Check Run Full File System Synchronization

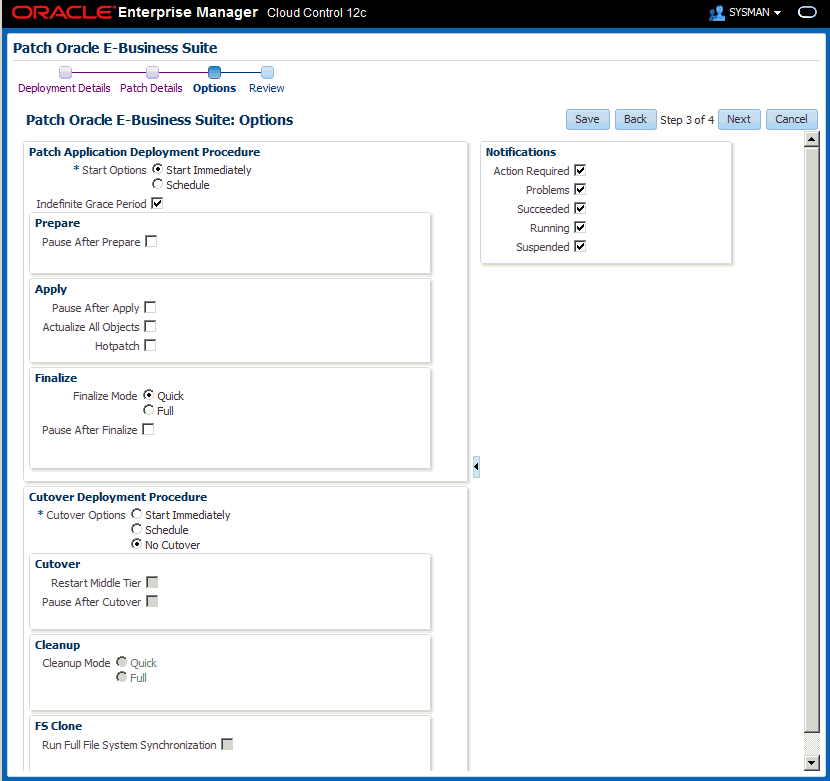pyautogui.click(x=227, y=744)
